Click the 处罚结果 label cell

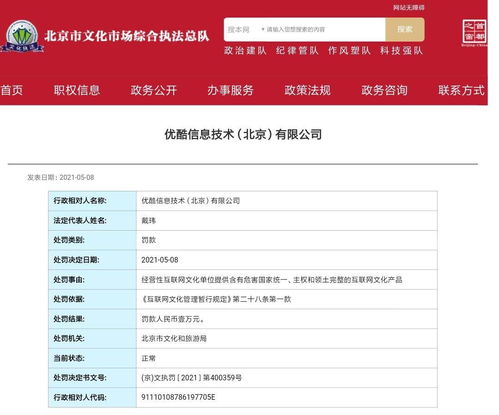[92, 319]
